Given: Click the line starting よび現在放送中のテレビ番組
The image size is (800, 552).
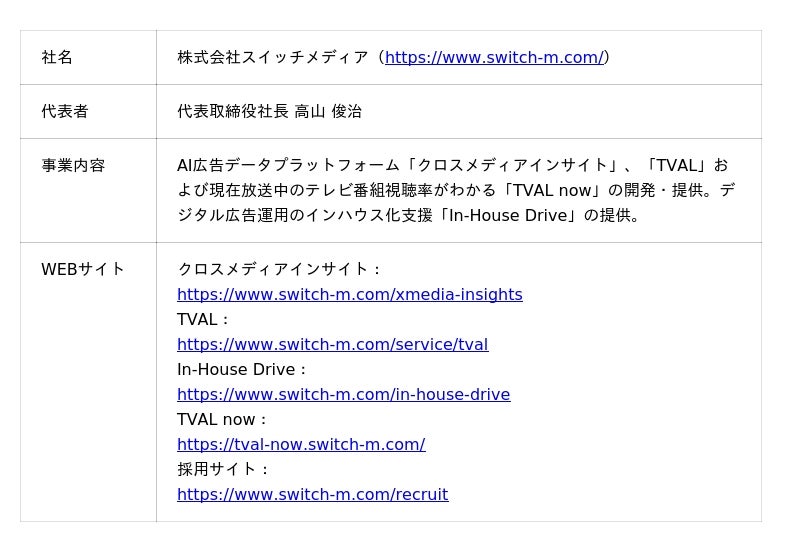Looking at the screenshot, I should pyautogui.click(x=457, y=190).
